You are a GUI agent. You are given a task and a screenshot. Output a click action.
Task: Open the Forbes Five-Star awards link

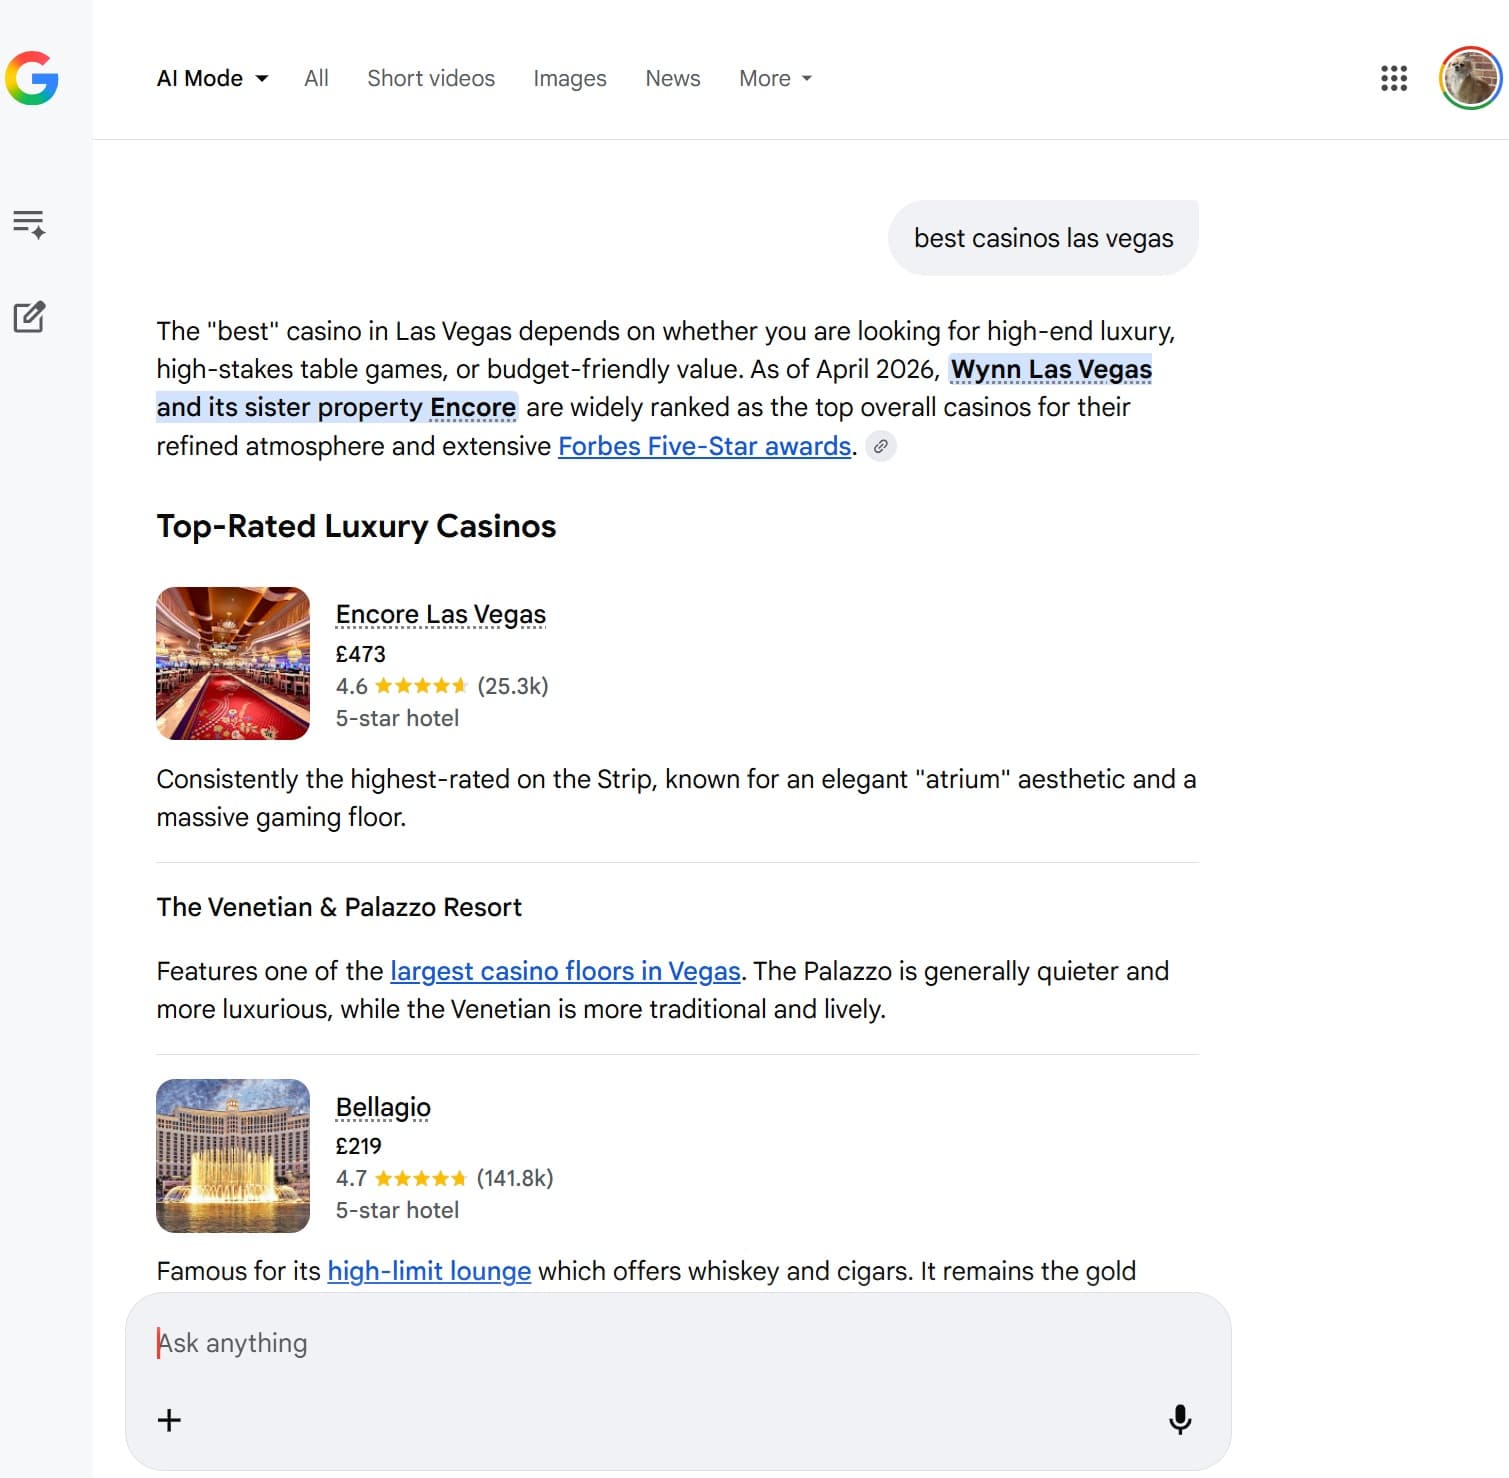[704, 446]
